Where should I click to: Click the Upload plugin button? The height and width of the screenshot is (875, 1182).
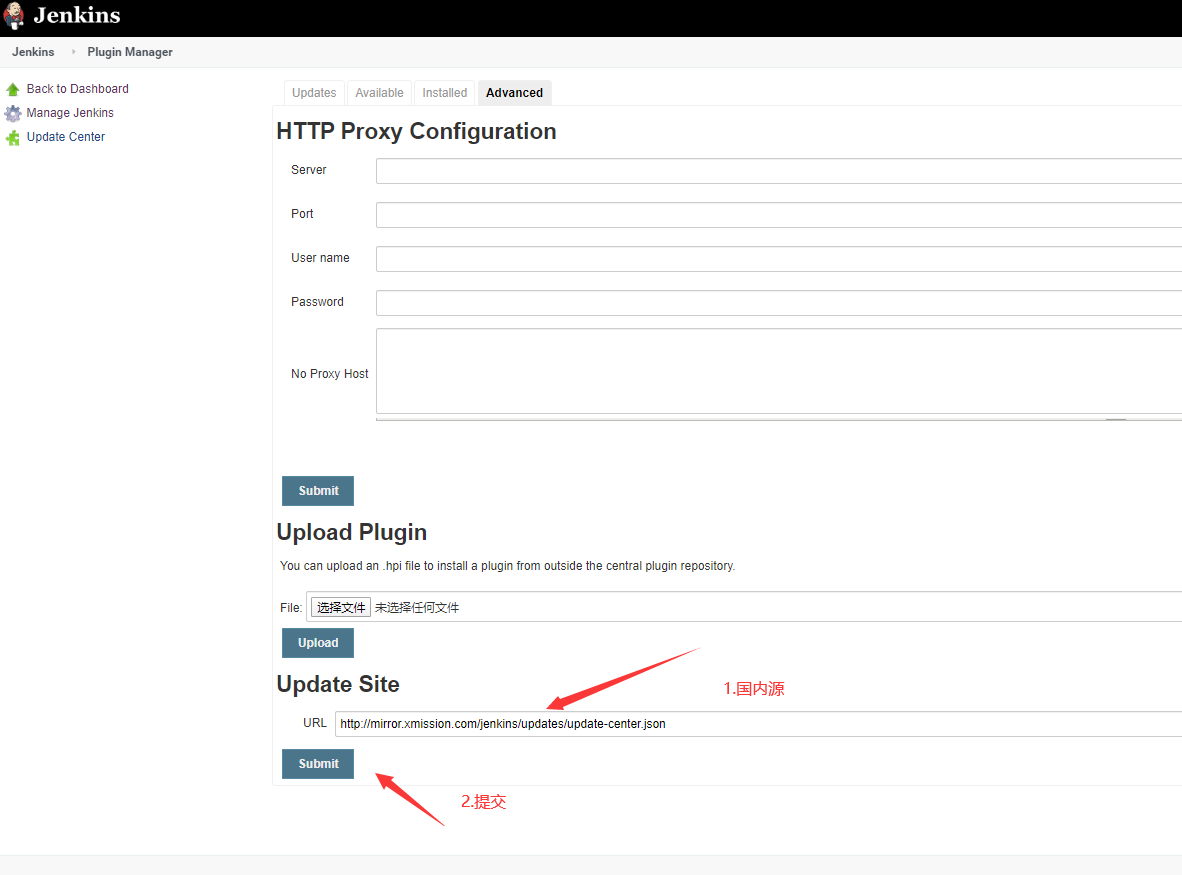[318, 643]
